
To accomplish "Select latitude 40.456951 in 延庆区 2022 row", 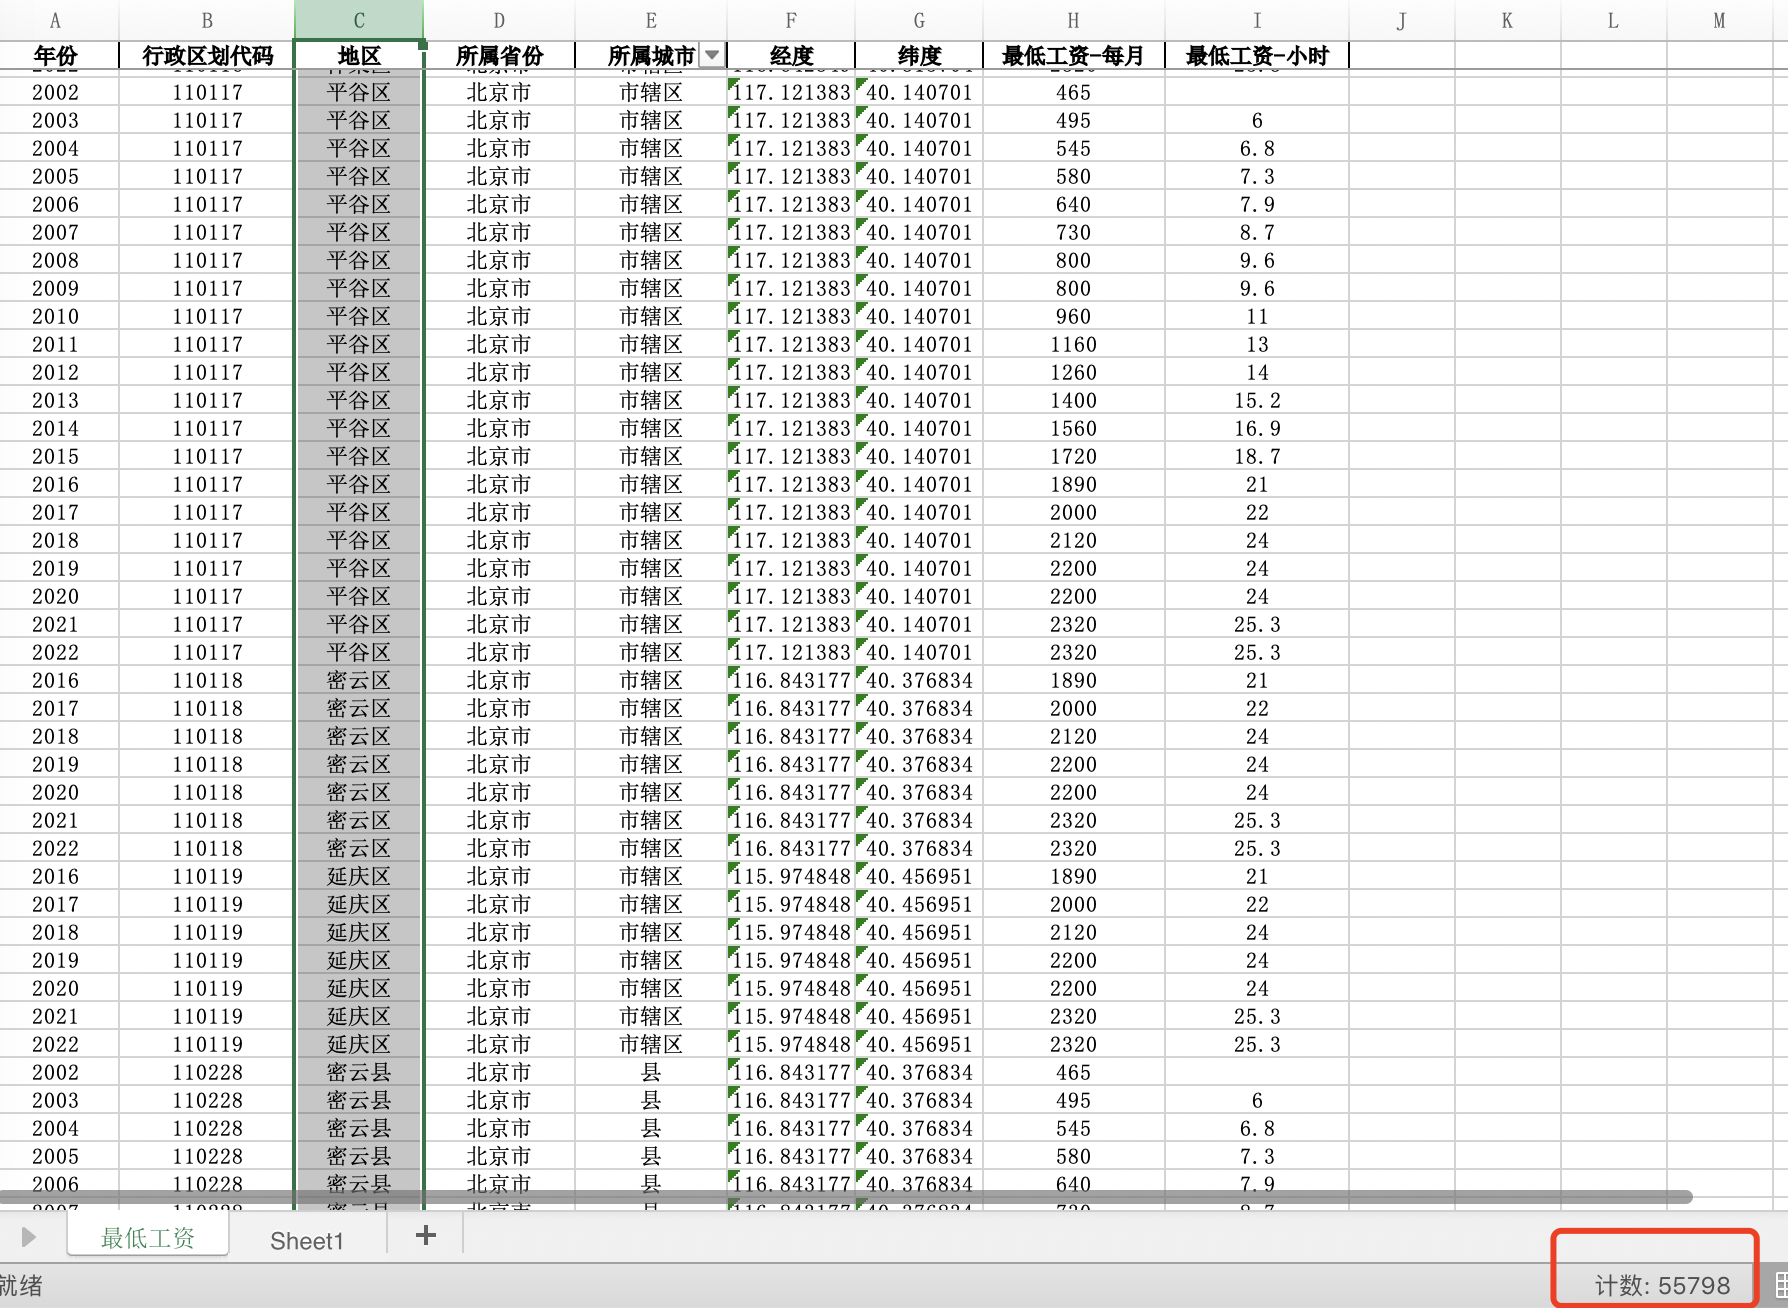I will click(919, 1044).
